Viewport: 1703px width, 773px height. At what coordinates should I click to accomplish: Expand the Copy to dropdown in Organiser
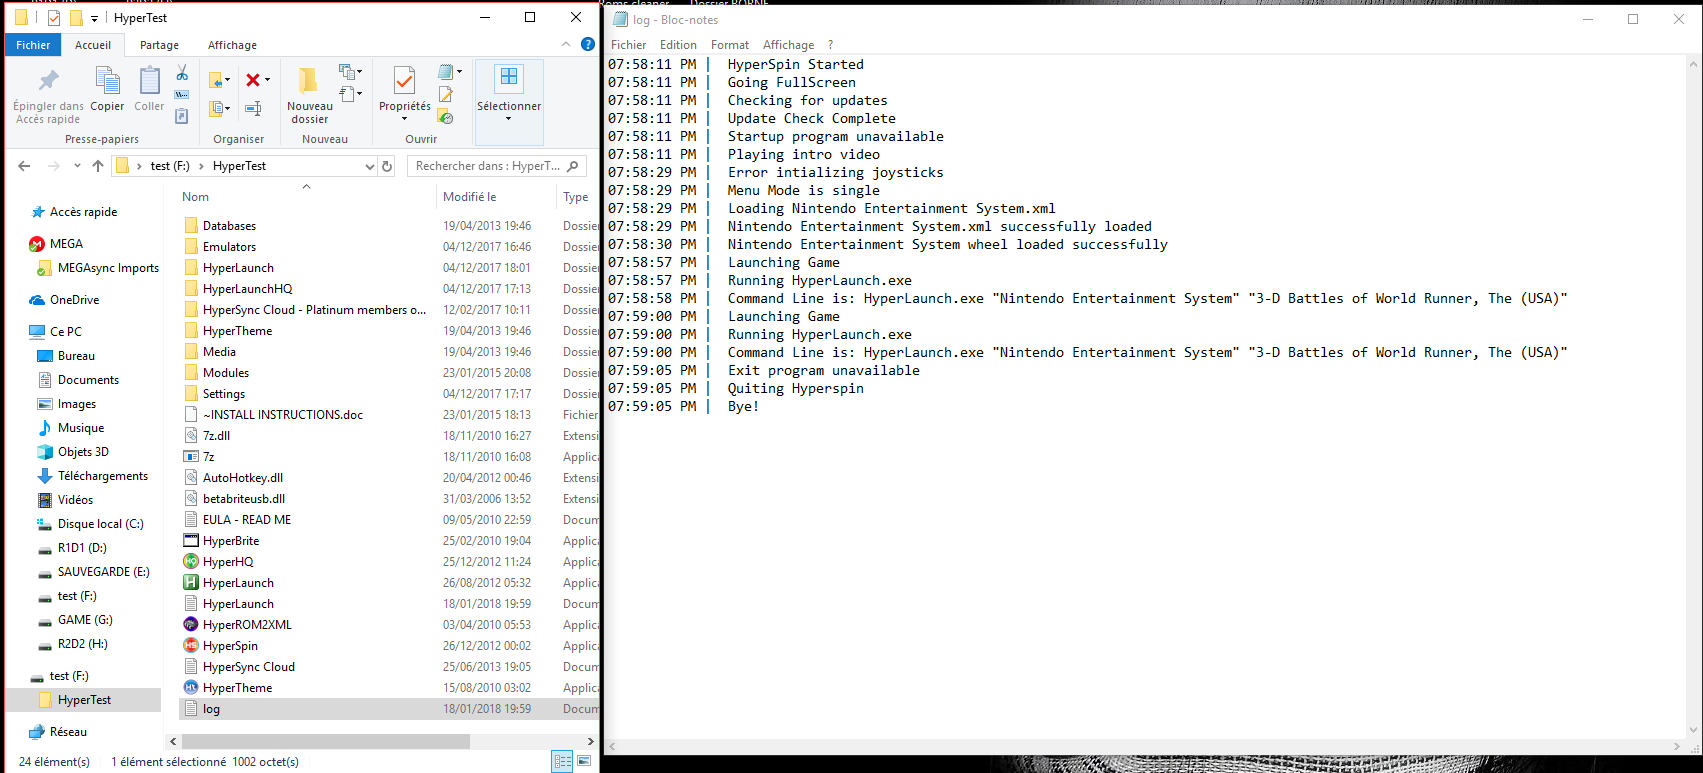(229, 109)
